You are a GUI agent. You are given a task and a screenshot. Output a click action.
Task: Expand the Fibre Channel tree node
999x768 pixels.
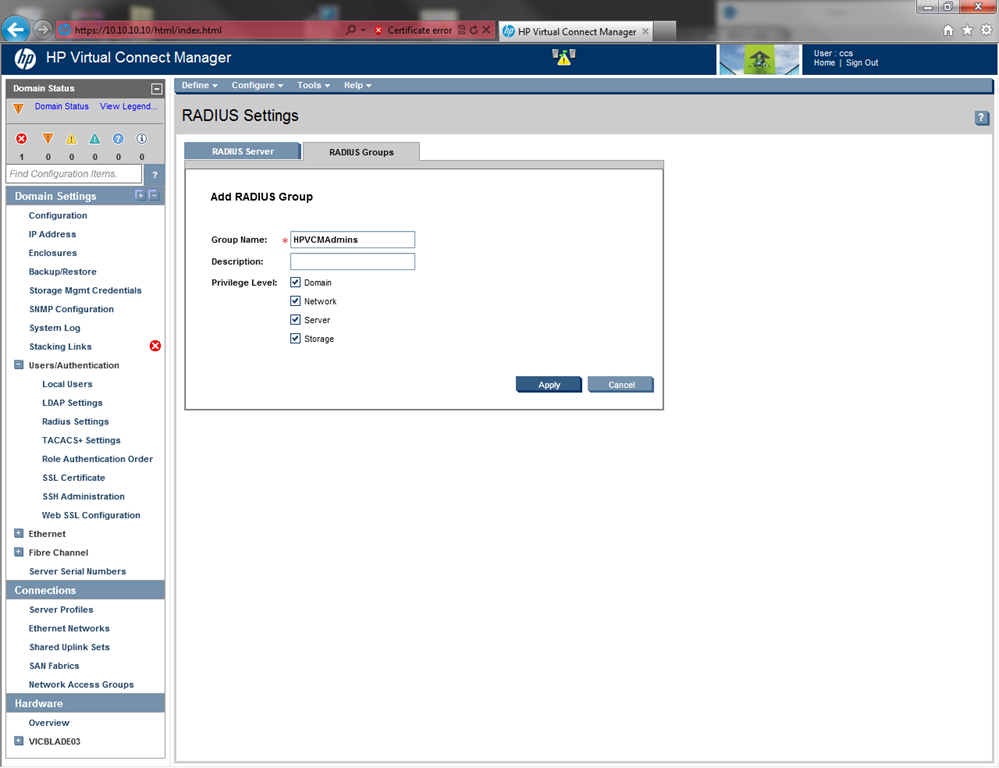pyautogui.click(x=18, y=552)
